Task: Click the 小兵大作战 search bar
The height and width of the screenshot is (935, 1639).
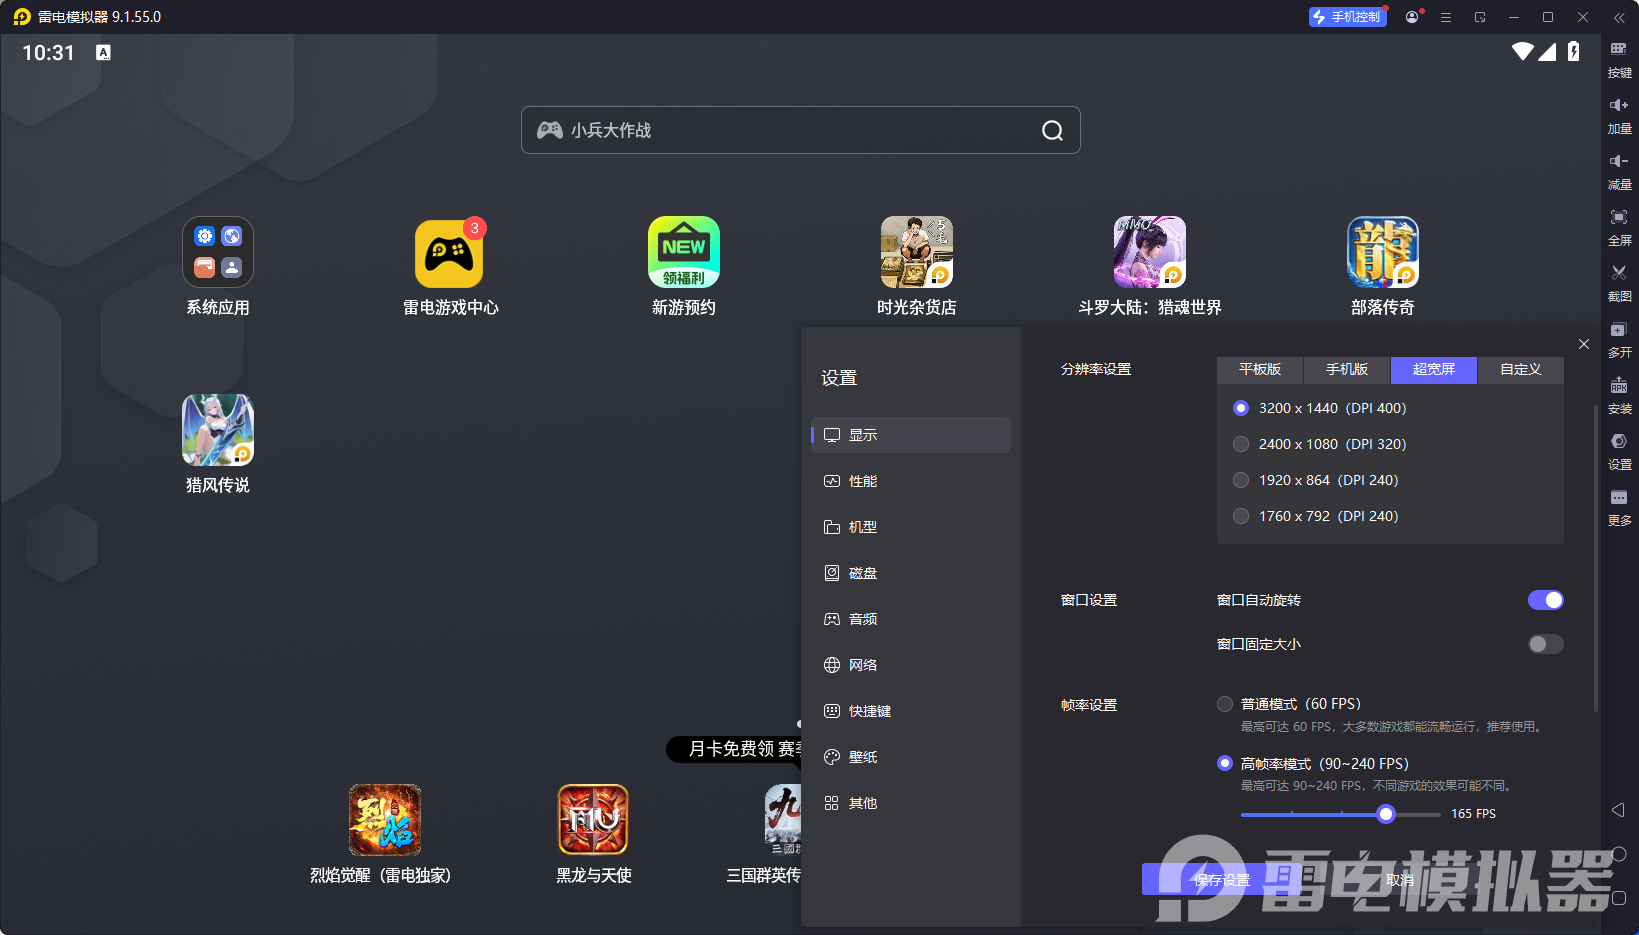Action: 800,130
